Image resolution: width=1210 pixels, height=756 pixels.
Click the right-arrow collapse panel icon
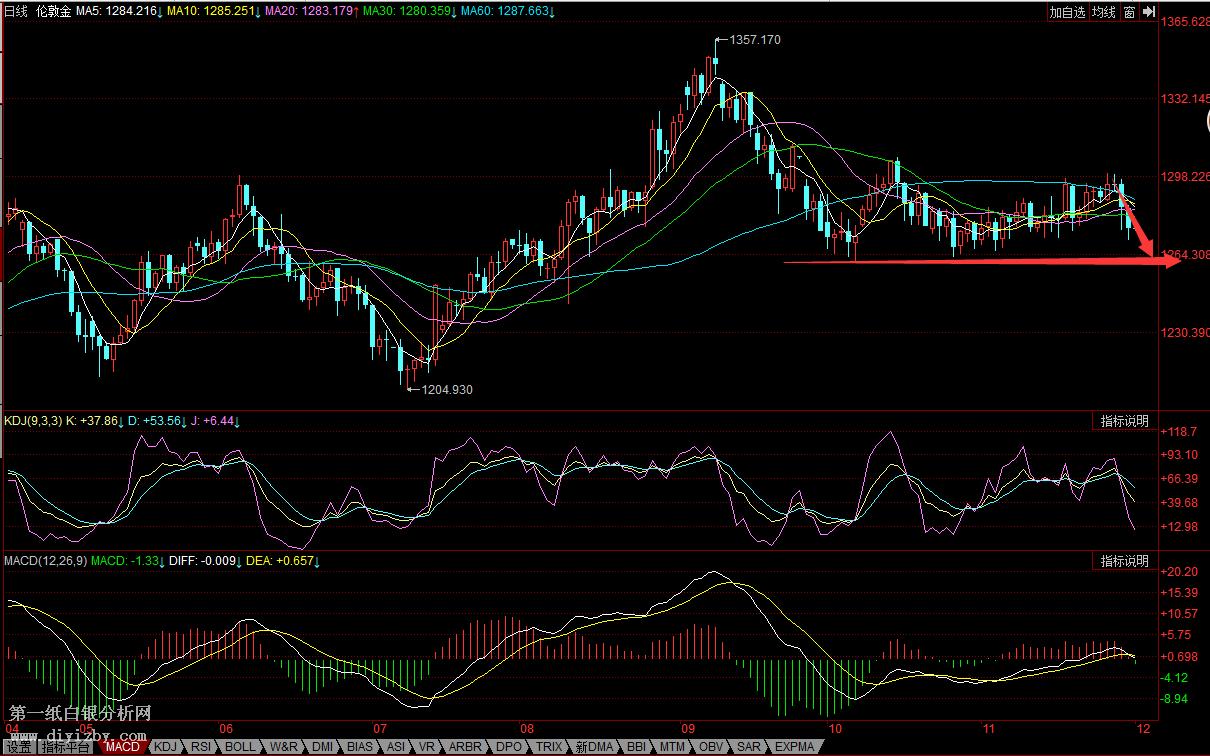1148,12
